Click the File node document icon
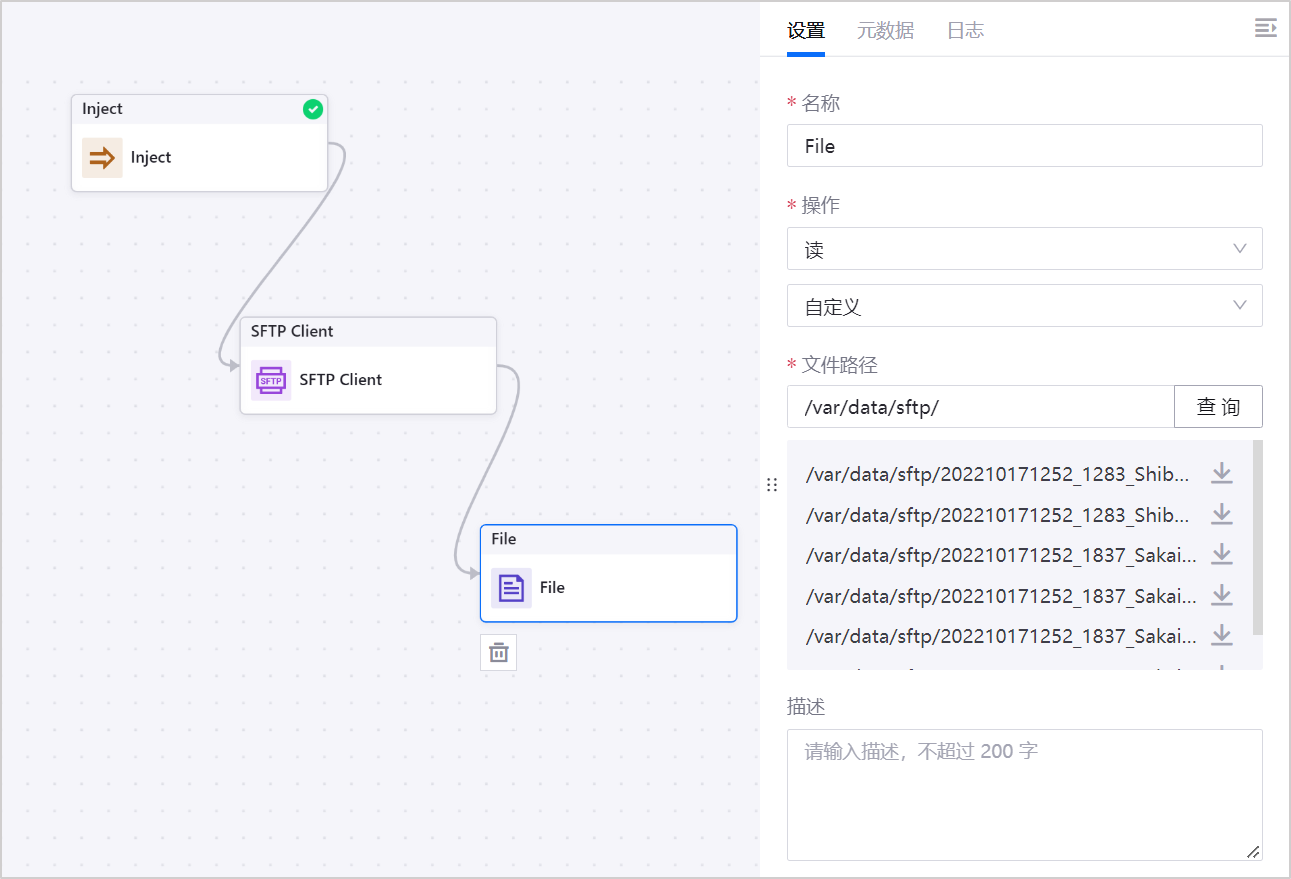1291x879 pixels. point(511,588)
